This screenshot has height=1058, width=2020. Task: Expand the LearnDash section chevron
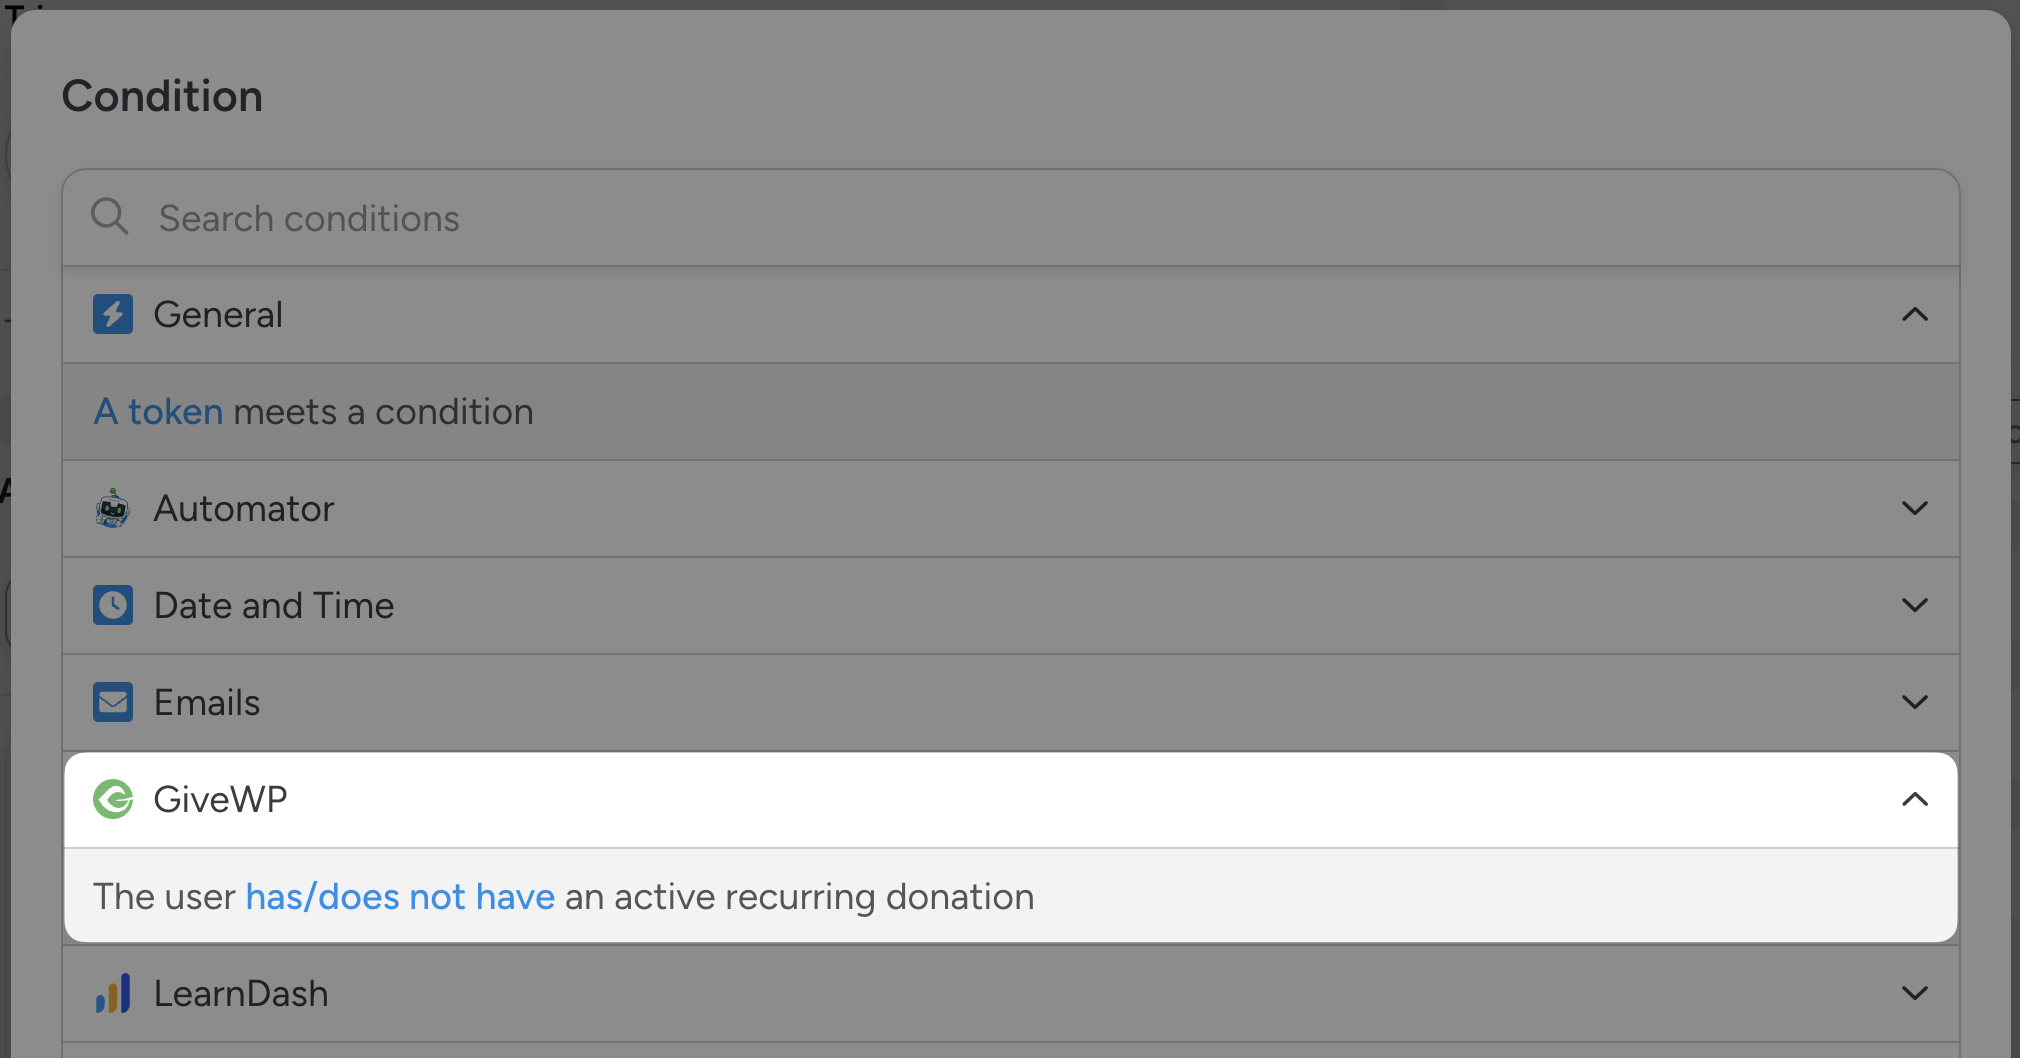coord(1914,994)
